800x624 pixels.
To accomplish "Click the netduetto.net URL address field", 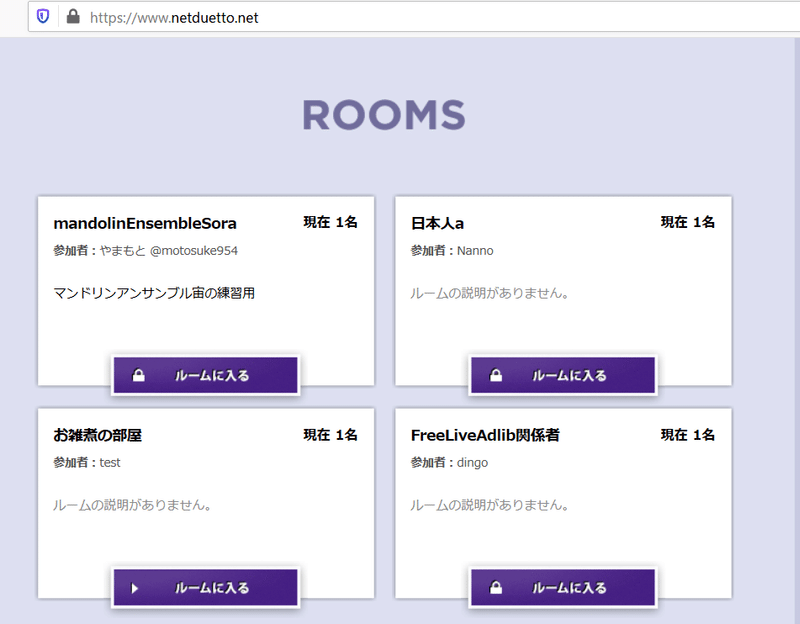I will pyautogui.click(x=414, y=17).
